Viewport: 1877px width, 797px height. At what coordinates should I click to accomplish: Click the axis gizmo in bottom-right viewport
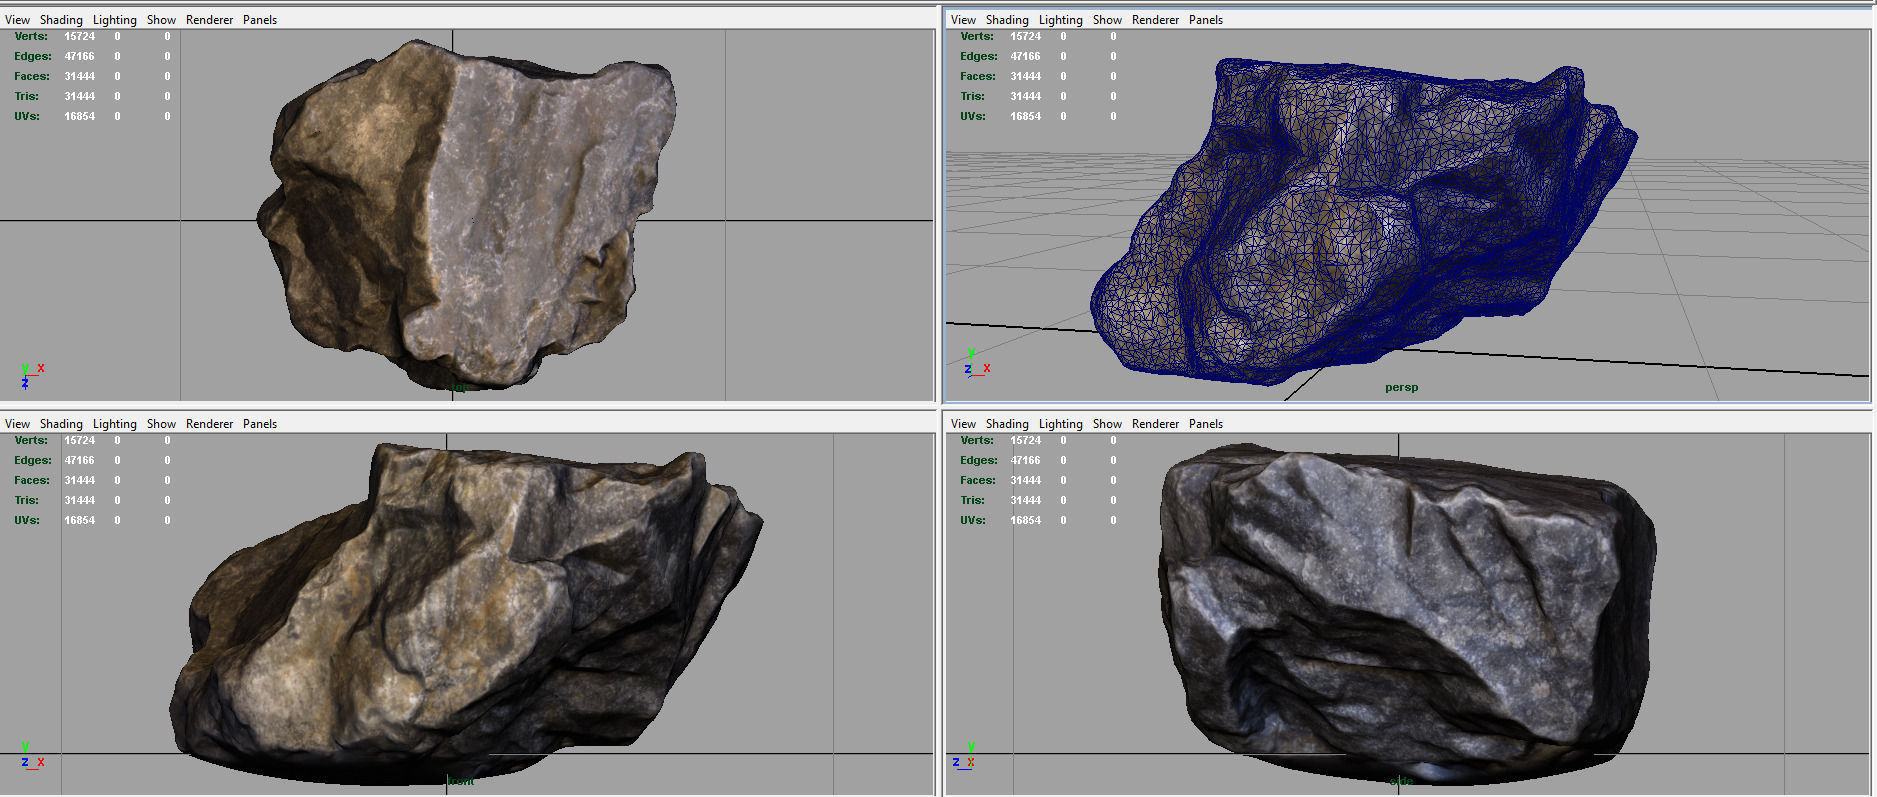pyautogui.click(x=964, y=755)
